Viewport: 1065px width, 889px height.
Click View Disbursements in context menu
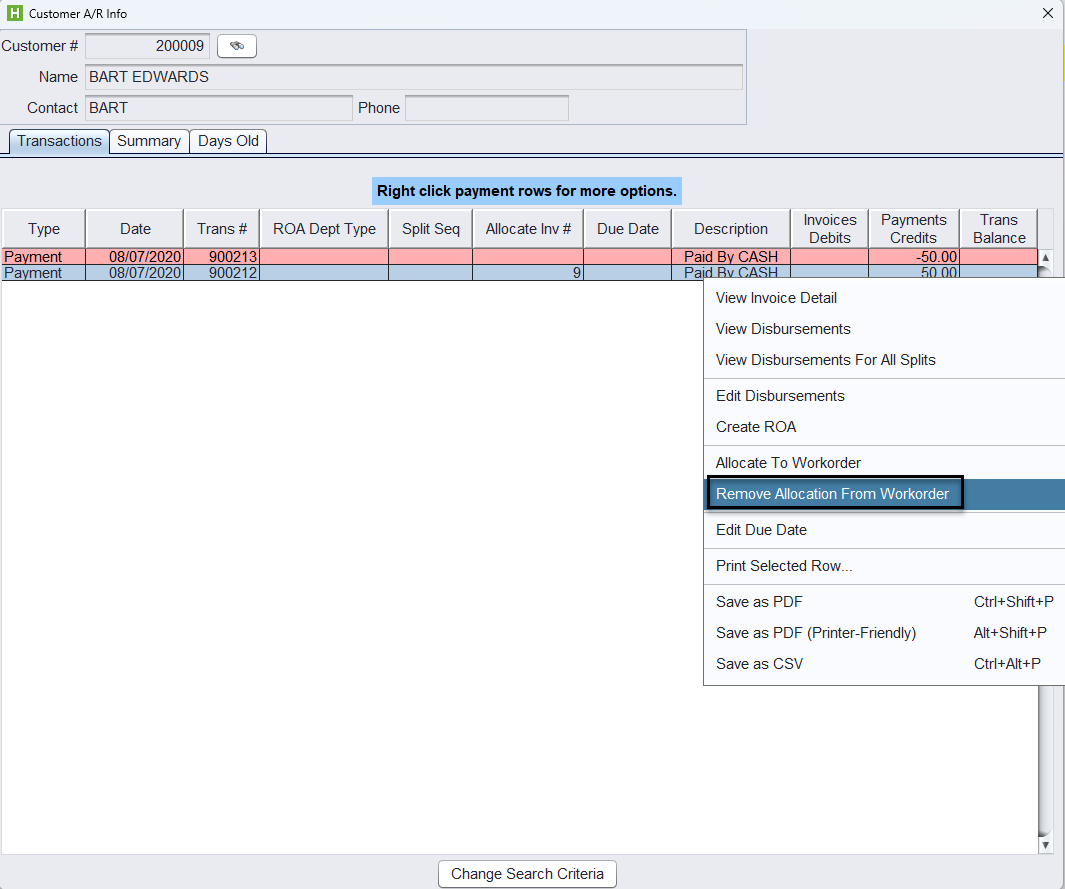[783, 329]
